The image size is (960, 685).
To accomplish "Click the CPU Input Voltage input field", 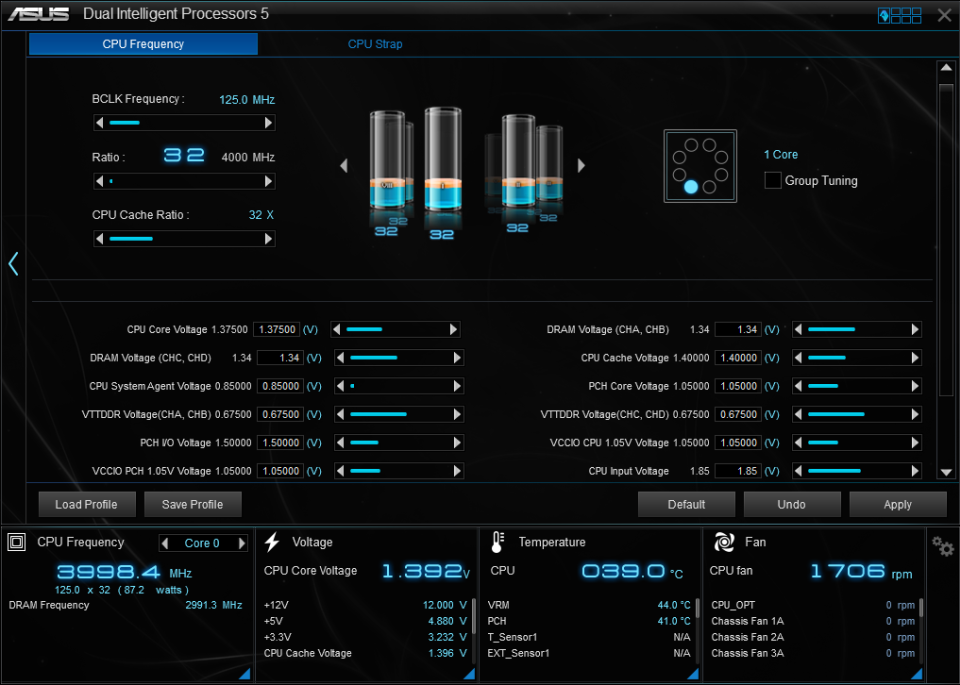I will (738, 471).
